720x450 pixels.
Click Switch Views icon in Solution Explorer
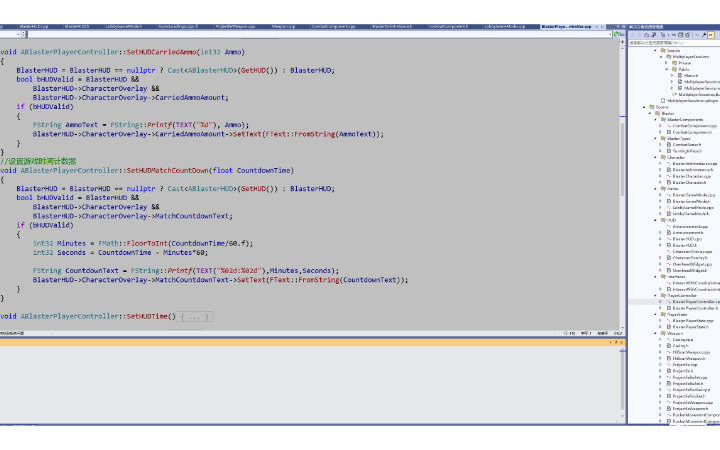coord(653,35)
